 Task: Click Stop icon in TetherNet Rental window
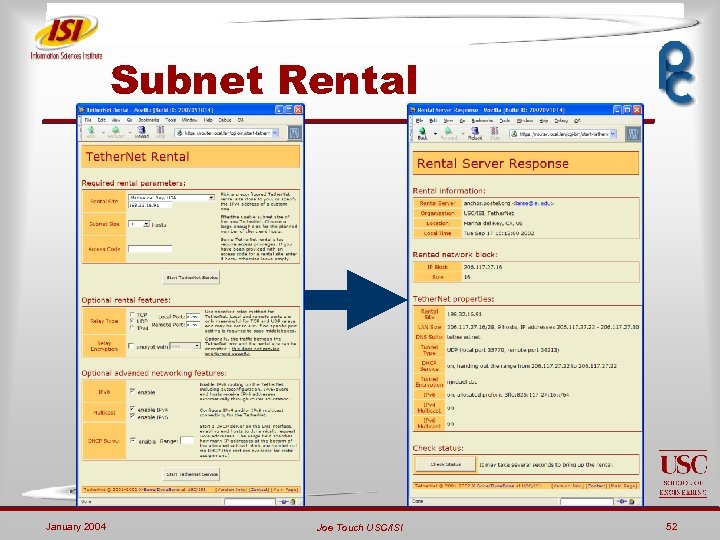[x=160, y=131]
